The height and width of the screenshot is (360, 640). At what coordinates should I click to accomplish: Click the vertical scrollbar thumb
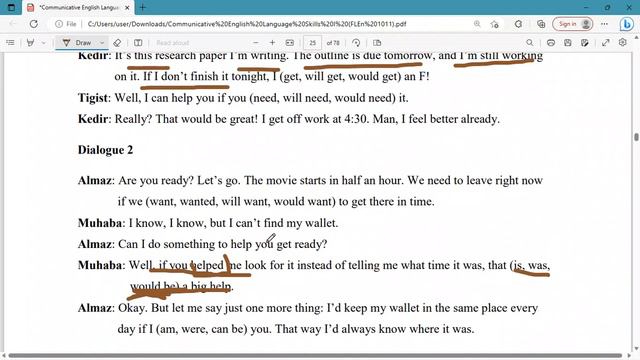click(636, 137)
